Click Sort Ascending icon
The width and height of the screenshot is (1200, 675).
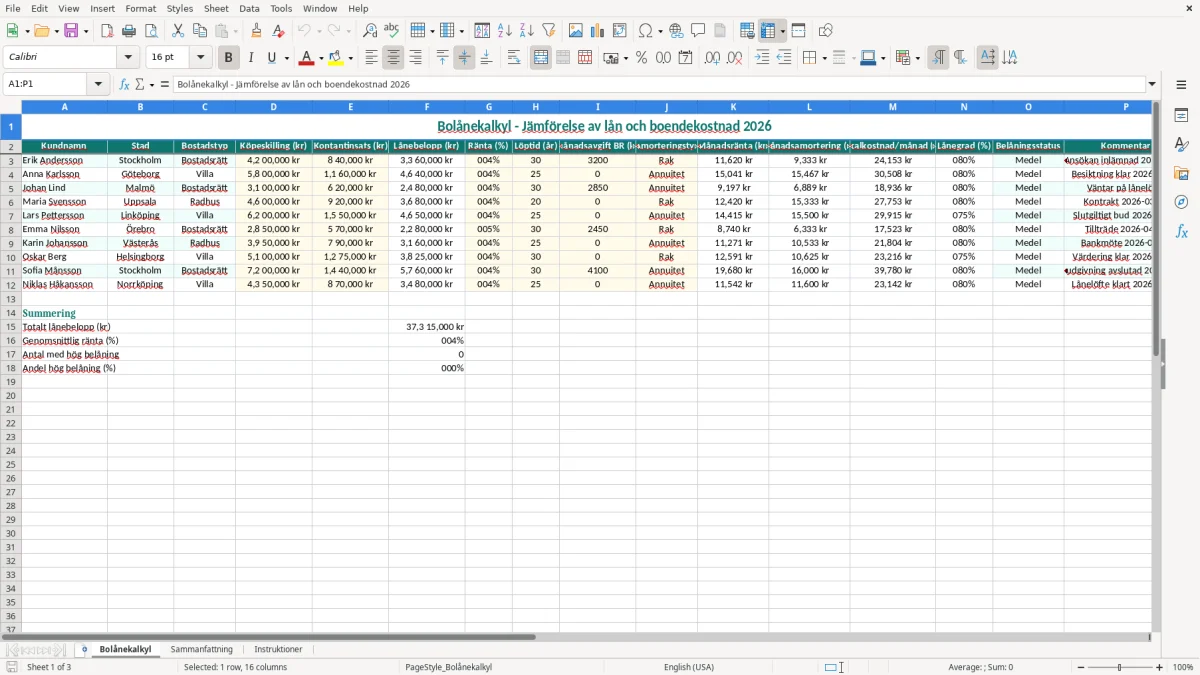[x=505, y=31]
